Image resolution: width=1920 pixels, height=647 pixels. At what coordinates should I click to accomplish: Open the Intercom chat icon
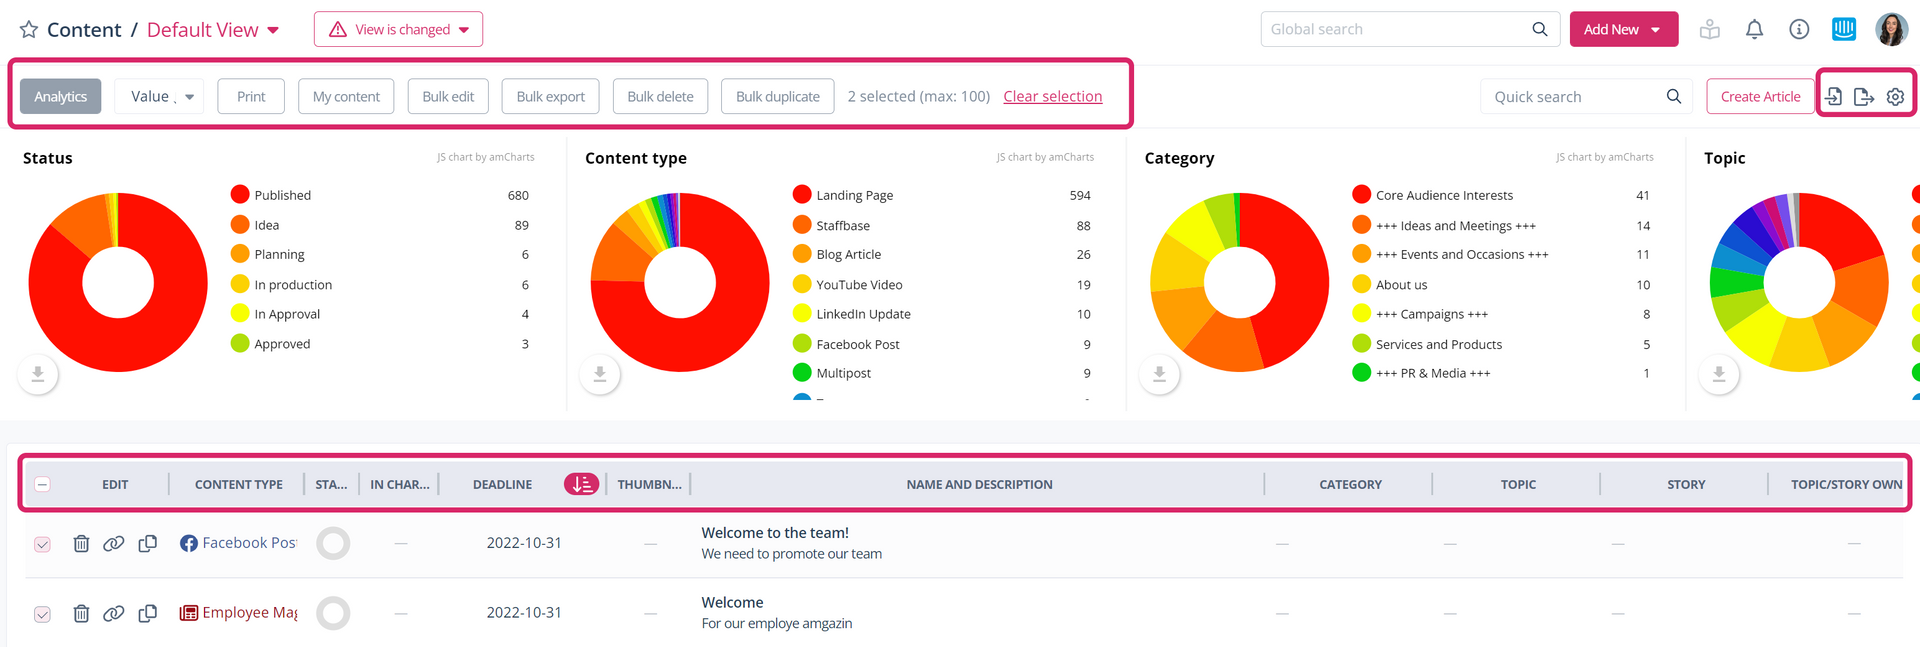pos(1843,30)
